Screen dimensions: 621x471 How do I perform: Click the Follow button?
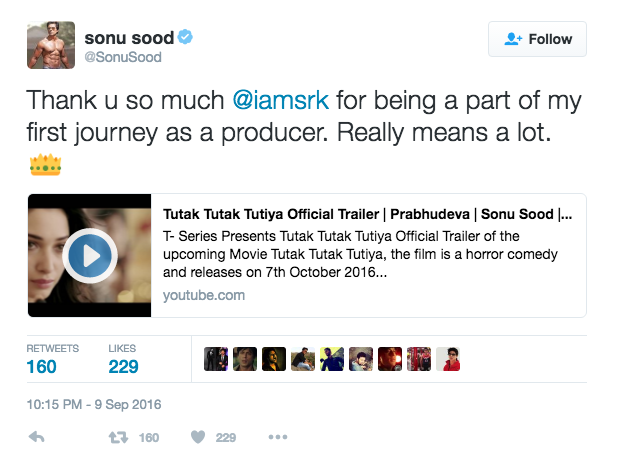(537, 39)
